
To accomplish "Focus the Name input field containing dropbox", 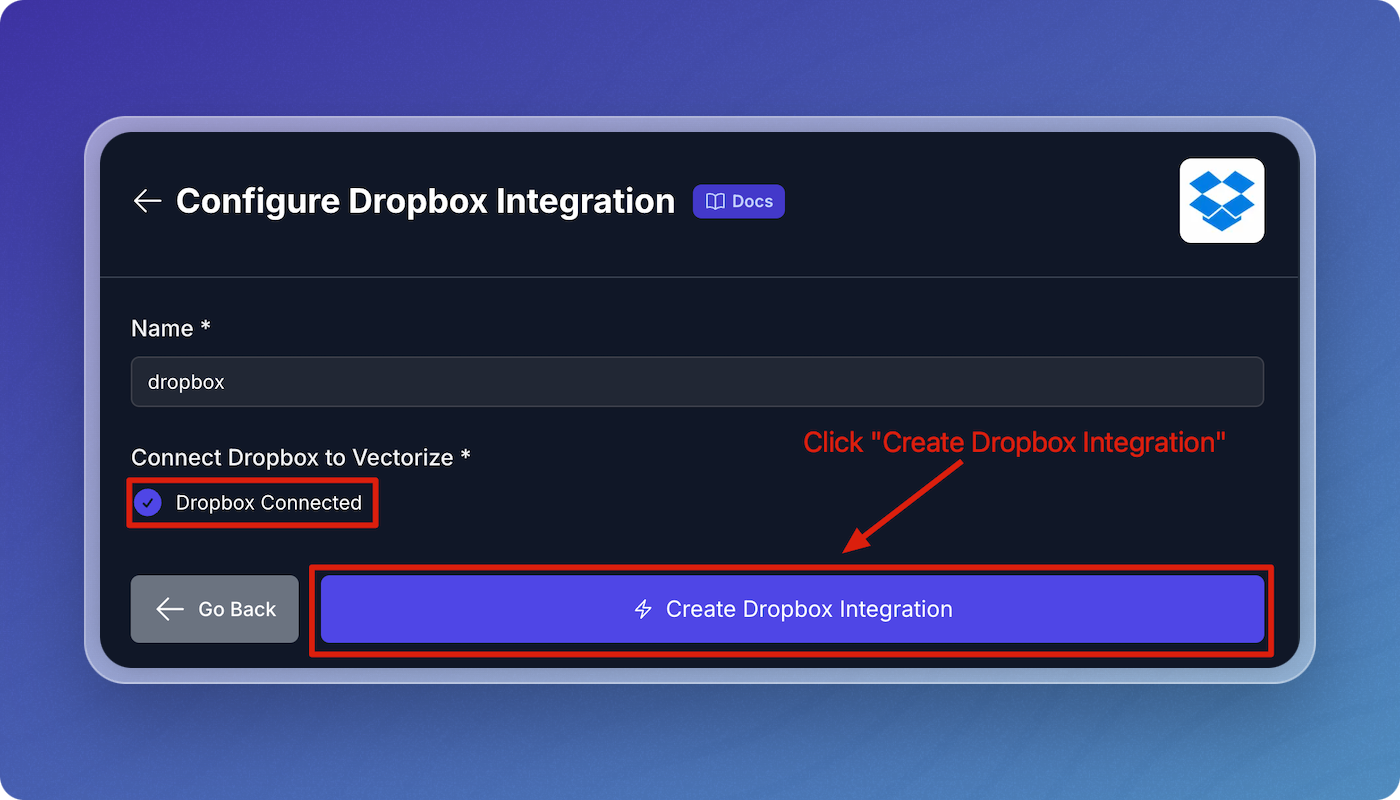I will point(697,382).
